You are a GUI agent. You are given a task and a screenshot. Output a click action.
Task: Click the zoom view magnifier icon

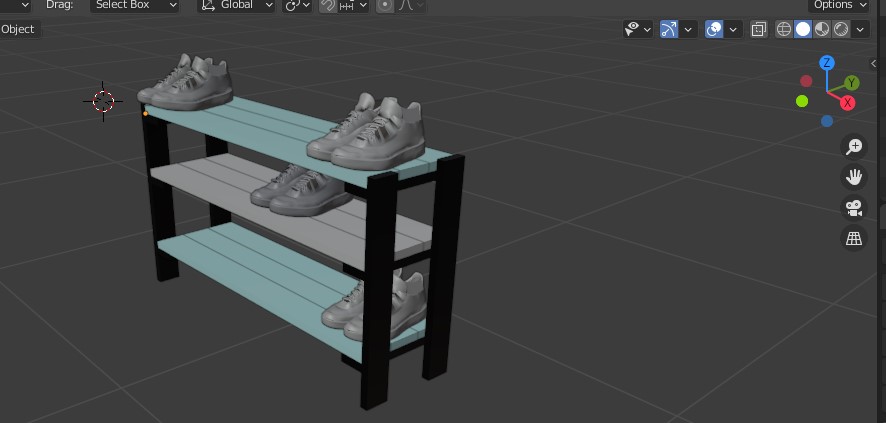pyautogui.click(x=854, y=146)
